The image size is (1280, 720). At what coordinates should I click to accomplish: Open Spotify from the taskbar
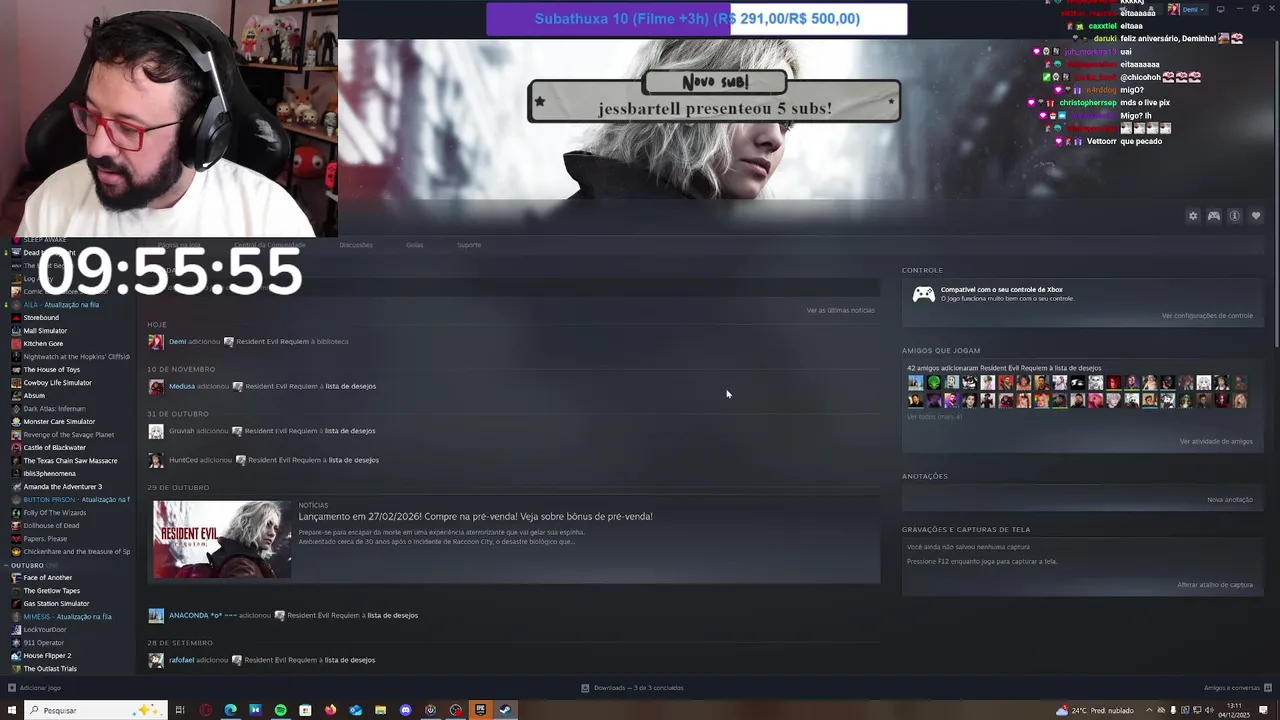coord(281,710)
